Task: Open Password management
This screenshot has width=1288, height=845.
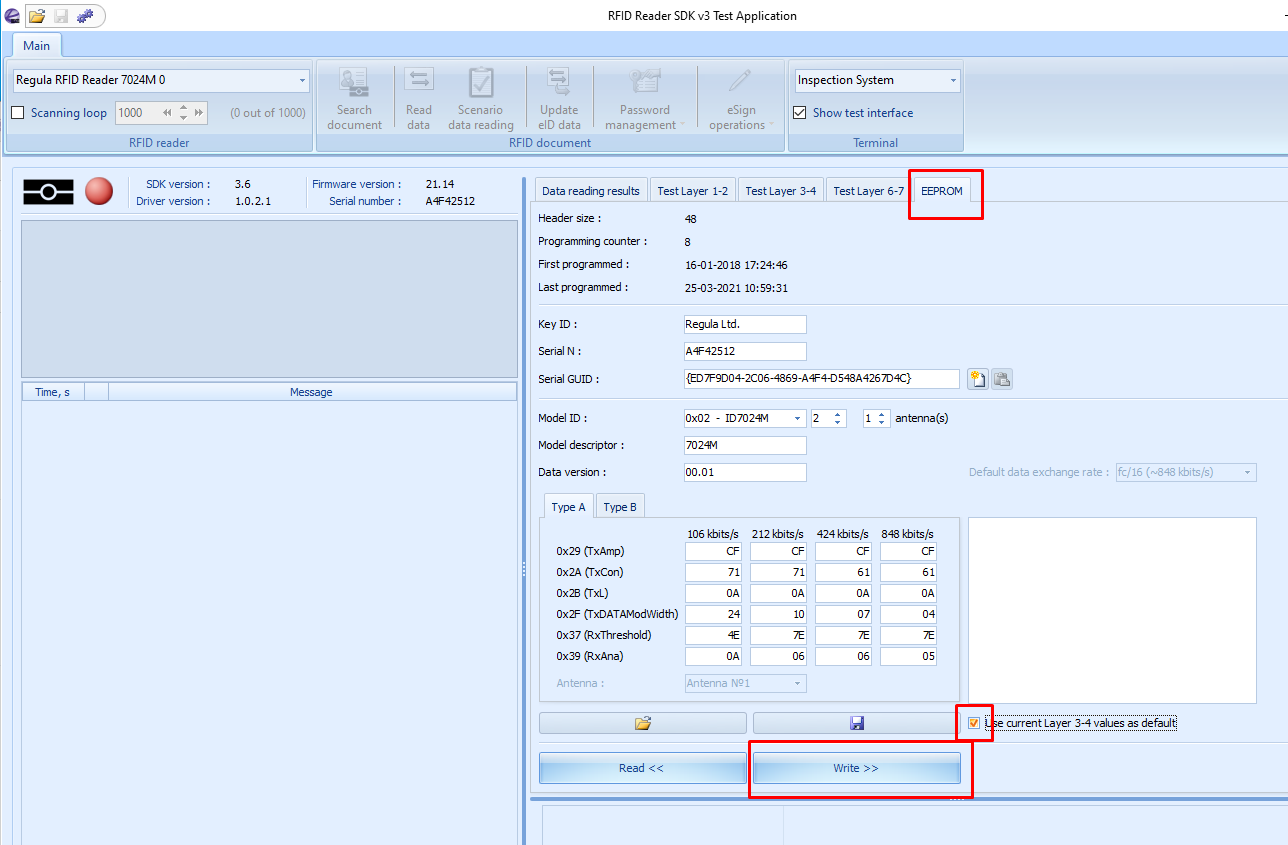Action: [644, 97]
